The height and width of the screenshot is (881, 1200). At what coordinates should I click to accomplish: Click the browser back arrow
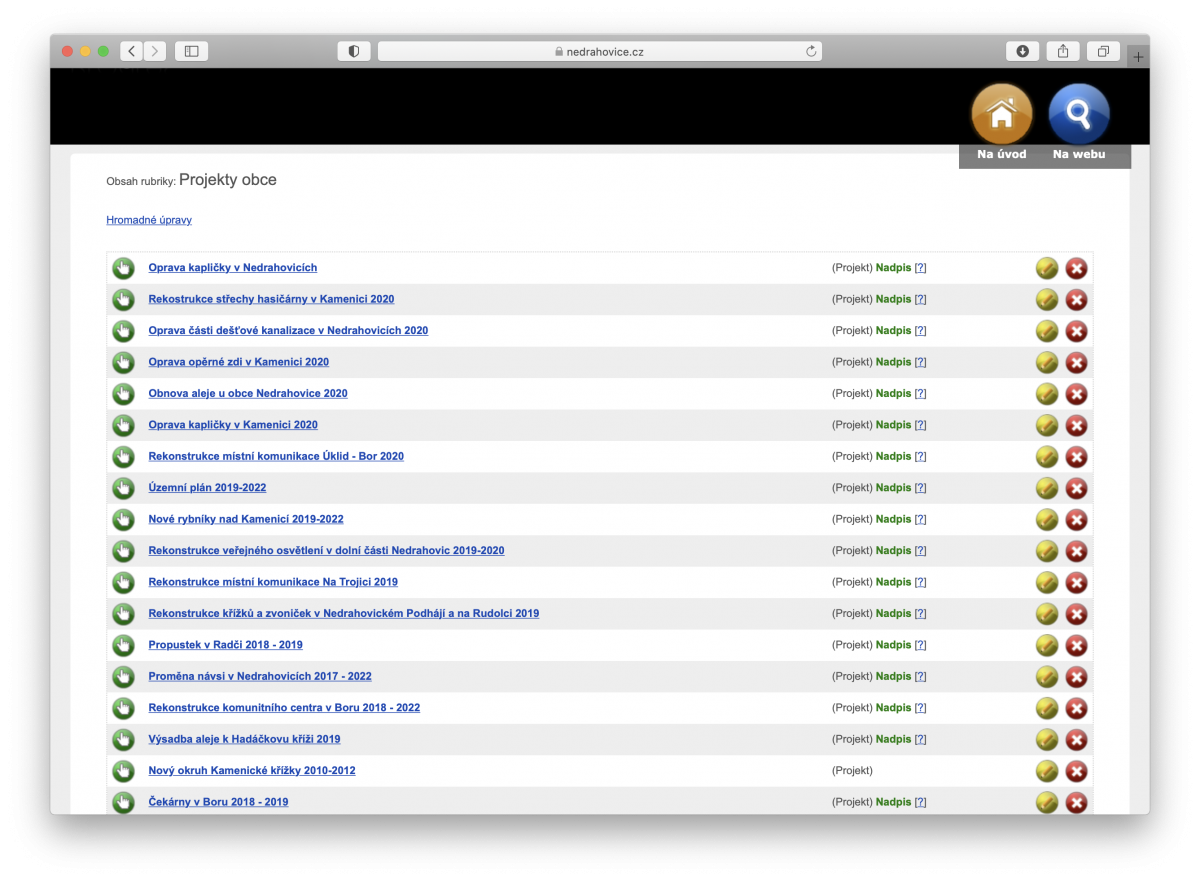pos(131,50)
